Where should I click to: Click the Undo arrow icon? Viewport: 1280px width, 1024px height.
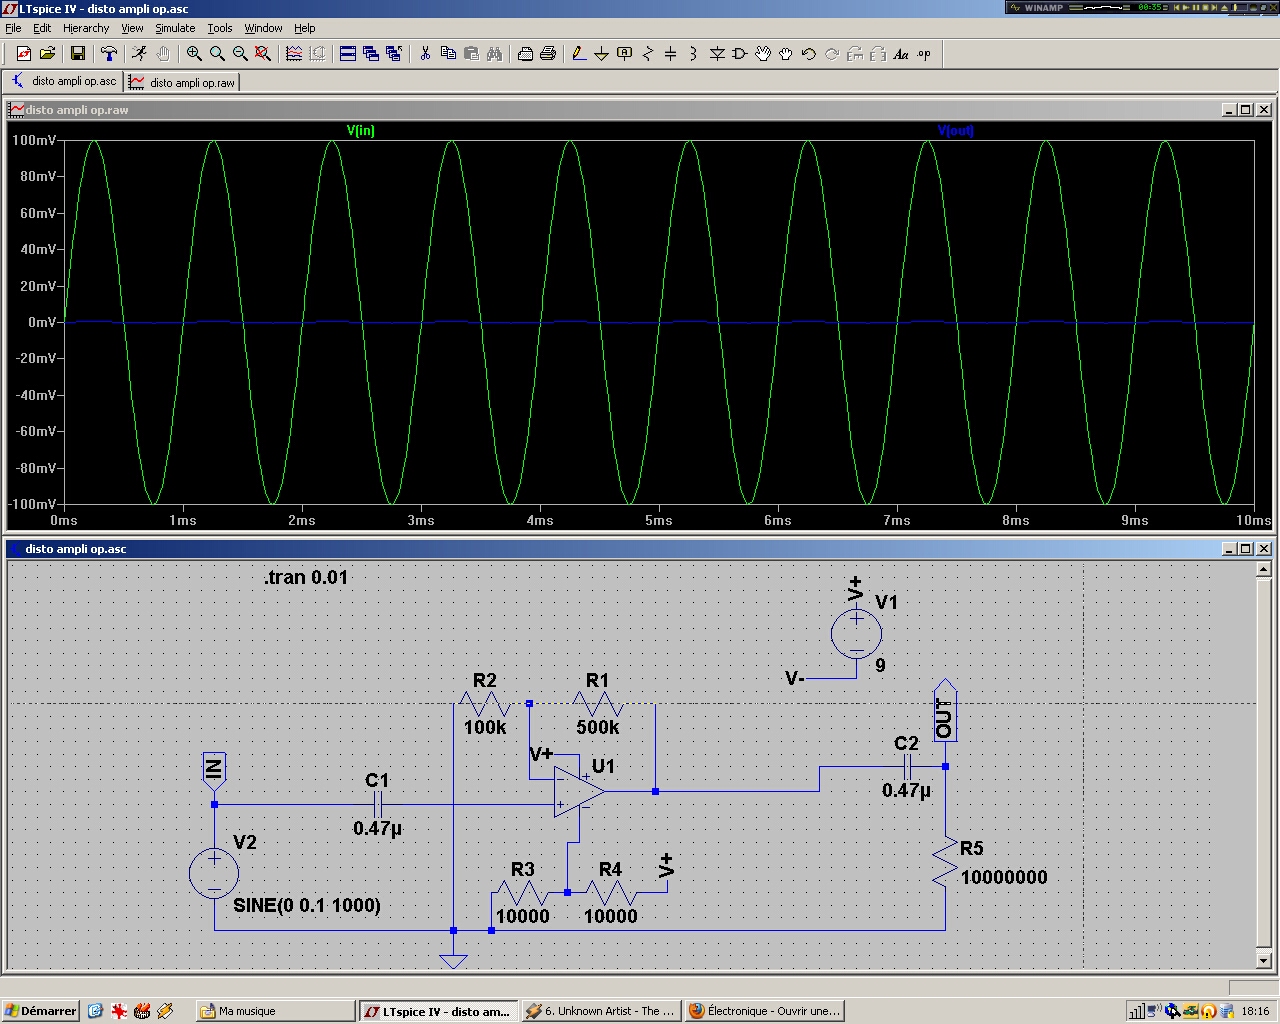(809, 54)
